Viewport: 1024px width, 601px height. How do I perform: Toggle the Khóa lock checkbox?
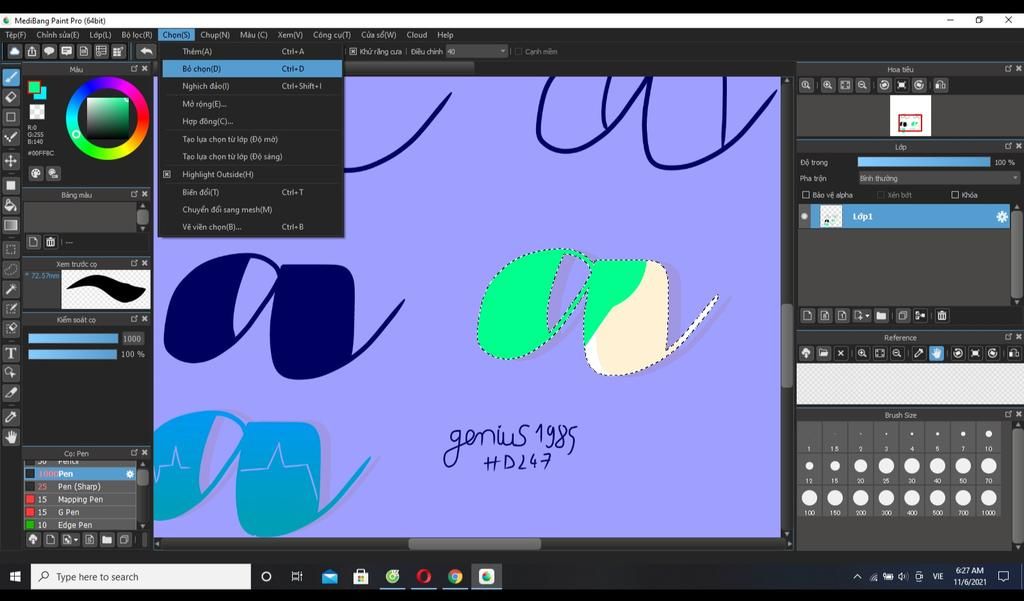coord(955,195)
